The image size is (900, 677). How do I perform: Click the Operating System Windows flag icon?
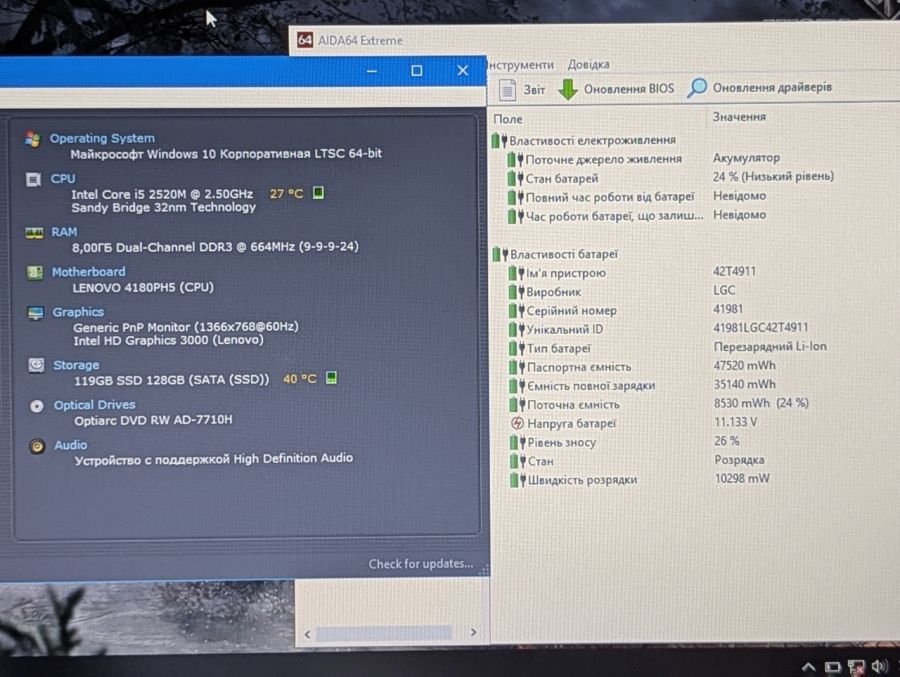33,140
